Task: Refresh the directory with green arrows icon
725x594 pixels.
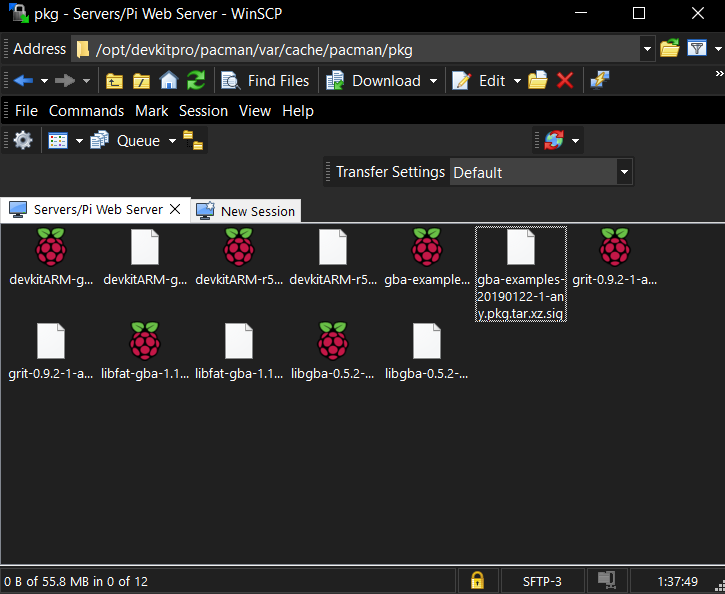Action: tap(196, 81)
